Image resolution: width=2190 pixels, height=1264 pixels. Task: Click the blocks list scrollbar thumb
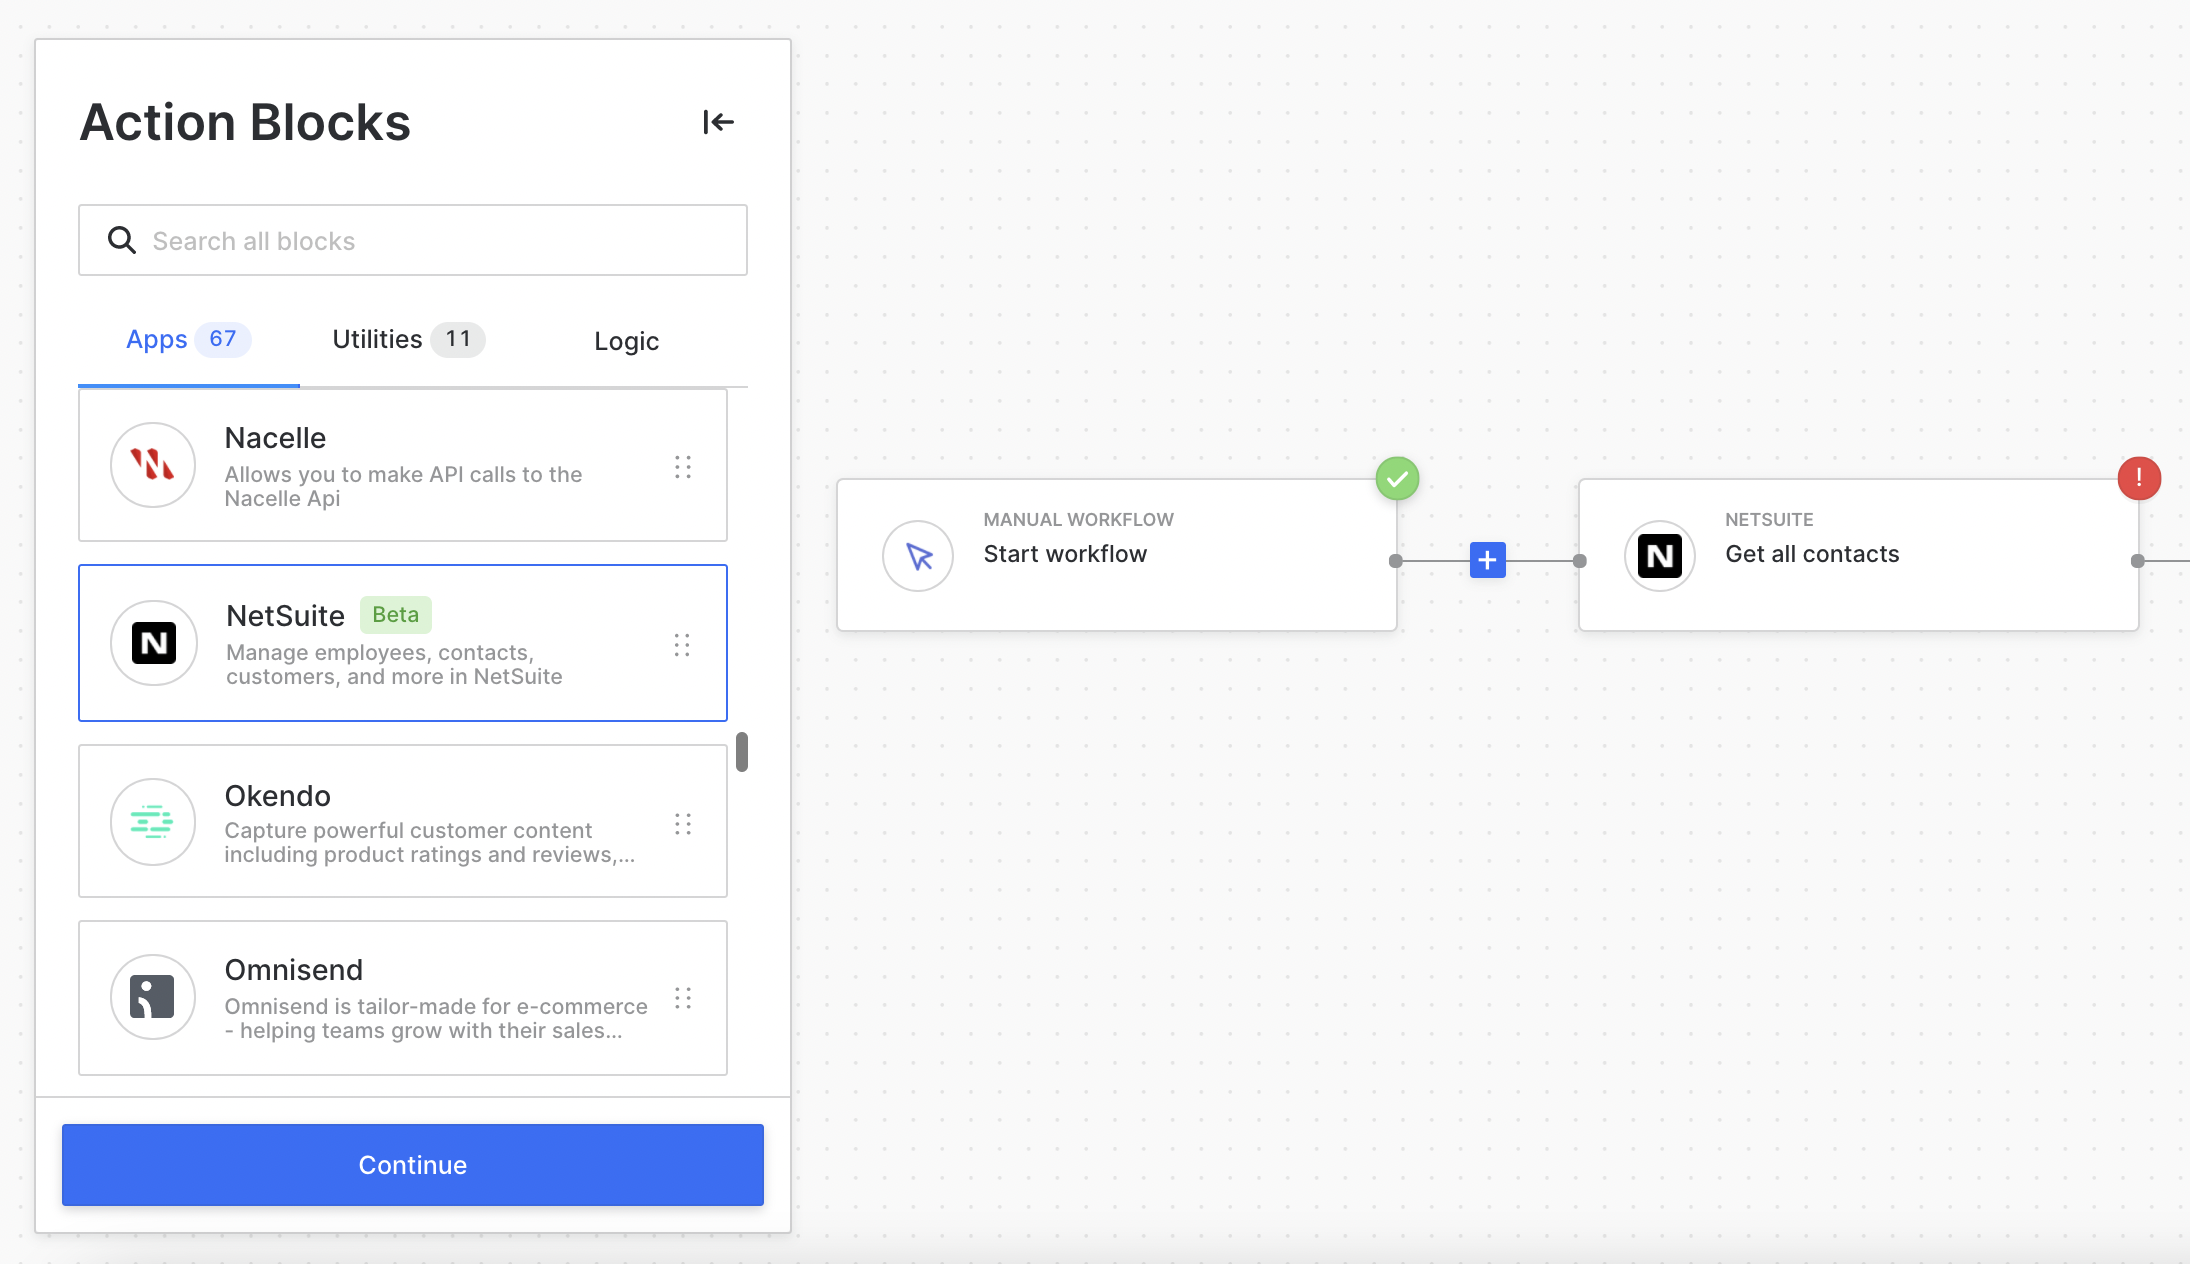tap(742, 752)
